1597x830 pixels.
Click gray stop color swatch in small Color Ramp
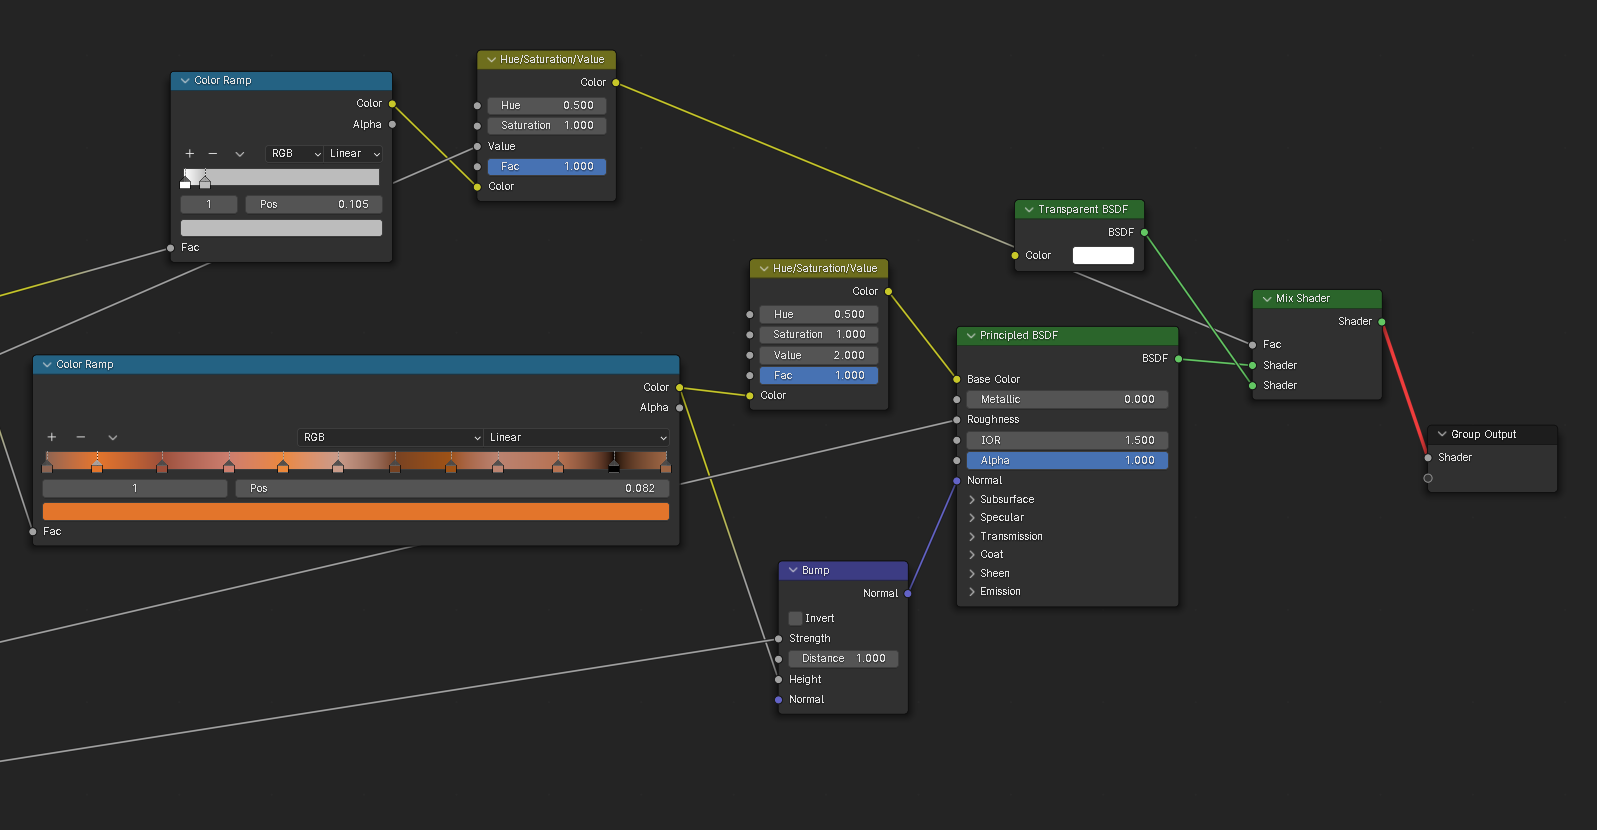[281, 228]
